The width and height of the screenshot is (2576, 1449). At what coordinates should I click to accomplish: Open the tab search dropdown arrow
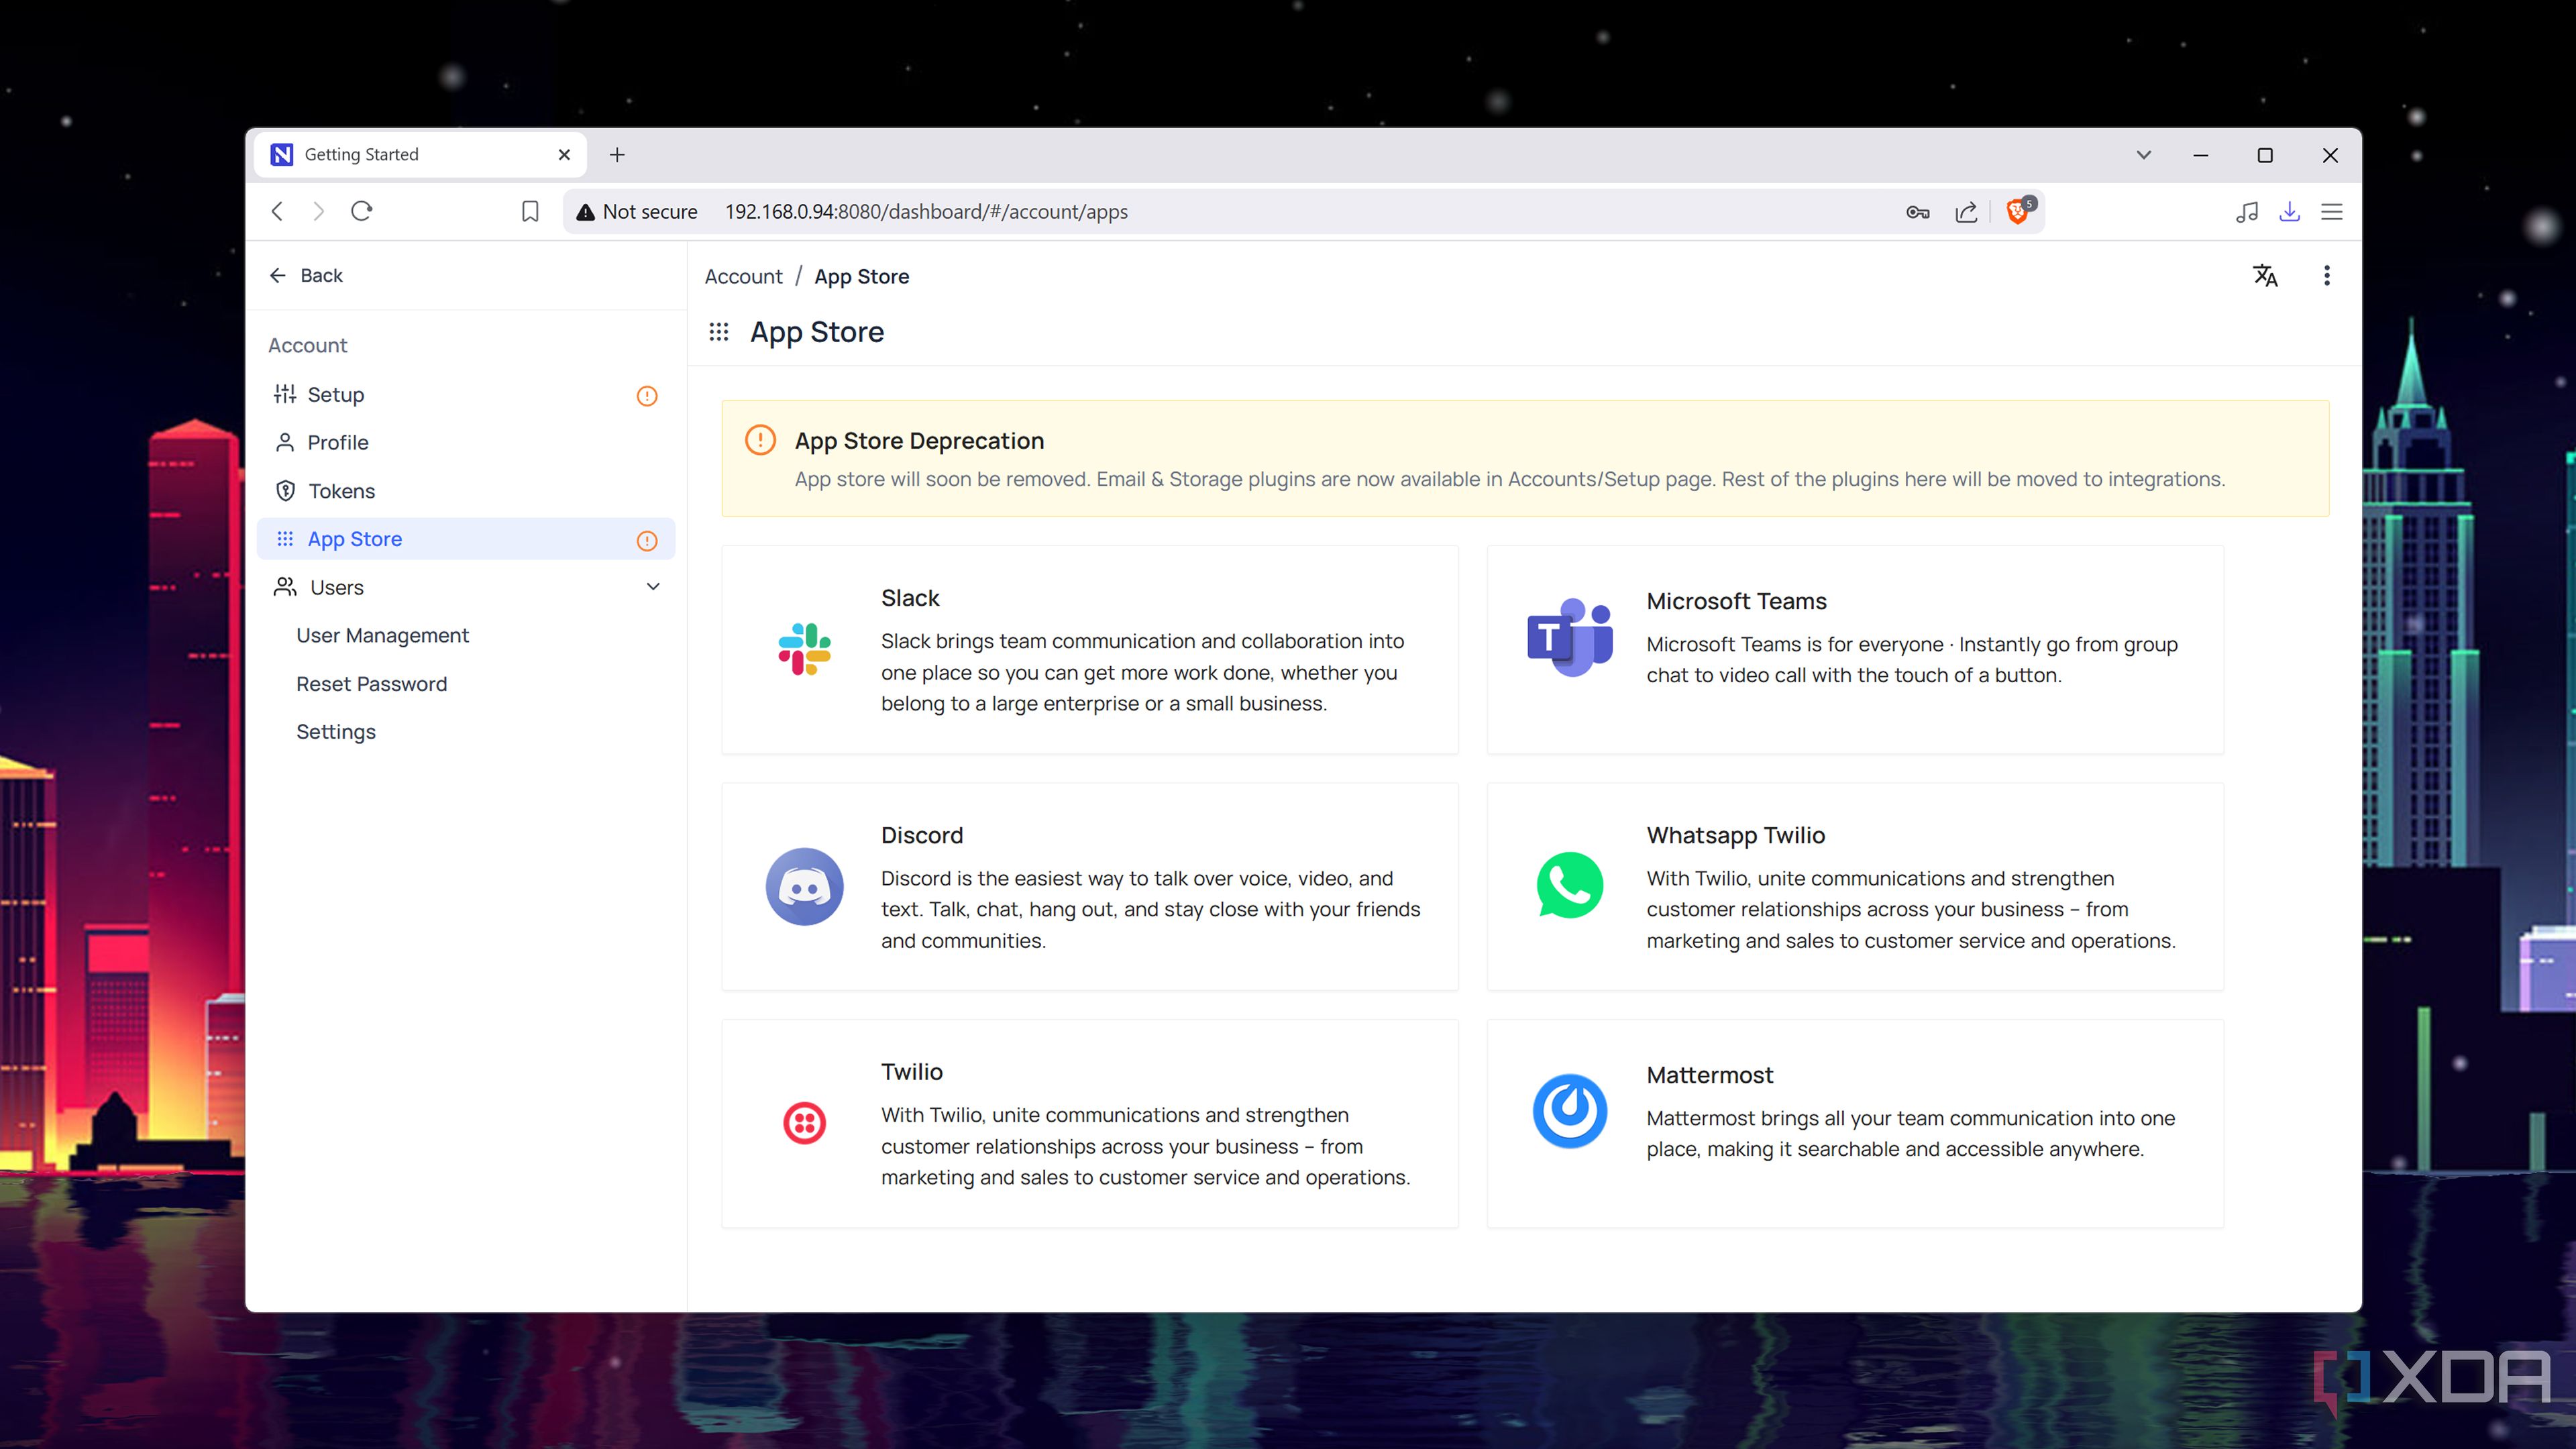point(2143,155)
